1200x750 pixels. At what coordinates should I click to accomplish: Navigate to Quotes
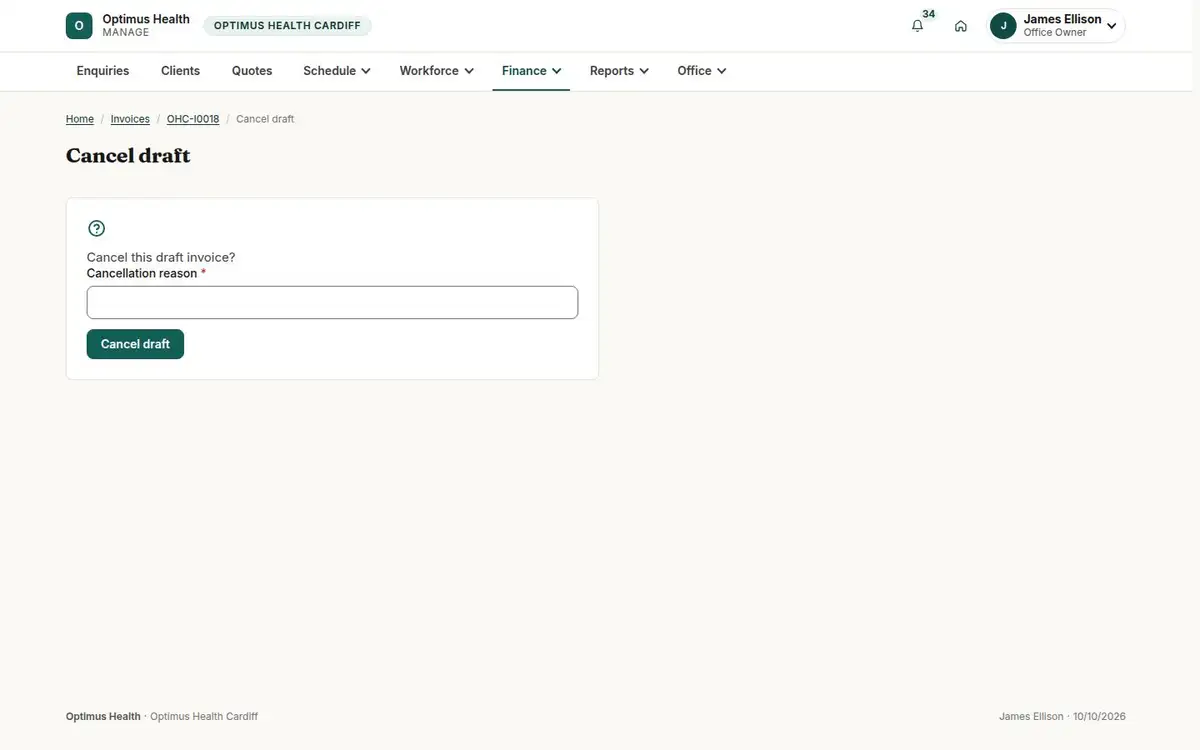252,71
